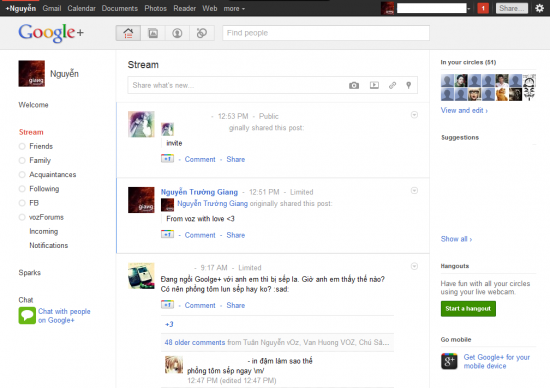This screenshot has height=388, width=550.
Task: Open options dropdown of the 12:51 PM post
Action: pyautogui.click(x=414, y=191)
